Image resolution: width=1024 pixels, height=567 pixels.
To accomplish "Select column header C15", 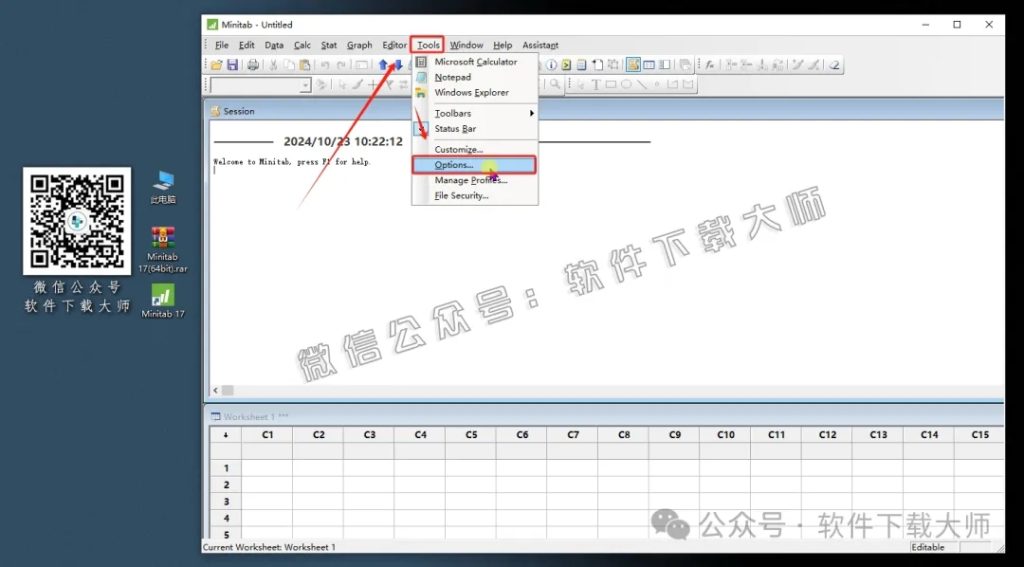I will [980, 435].
